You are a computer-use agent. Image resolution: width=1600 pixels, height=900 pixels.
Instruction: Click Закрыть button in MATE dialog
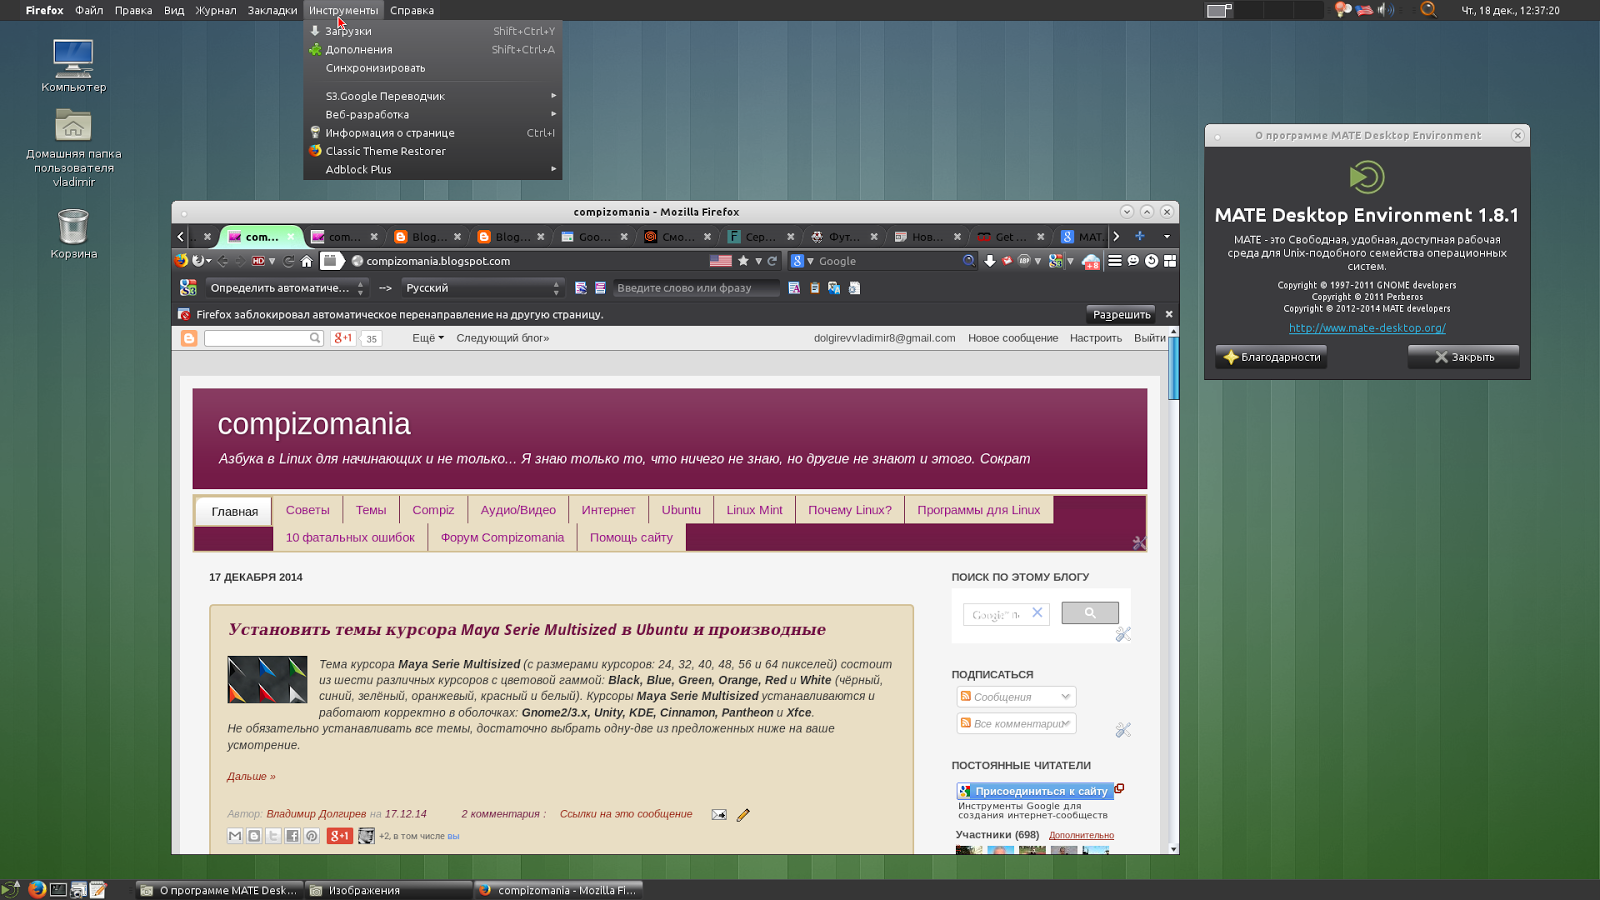point(1464,357)
